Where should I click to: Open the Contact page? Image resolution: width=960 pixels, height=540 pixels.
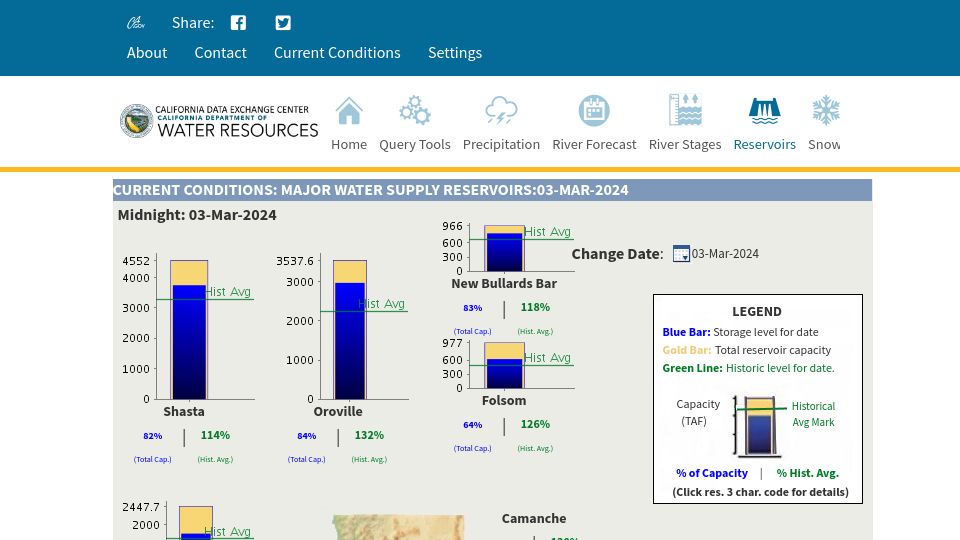pos(220,53)
